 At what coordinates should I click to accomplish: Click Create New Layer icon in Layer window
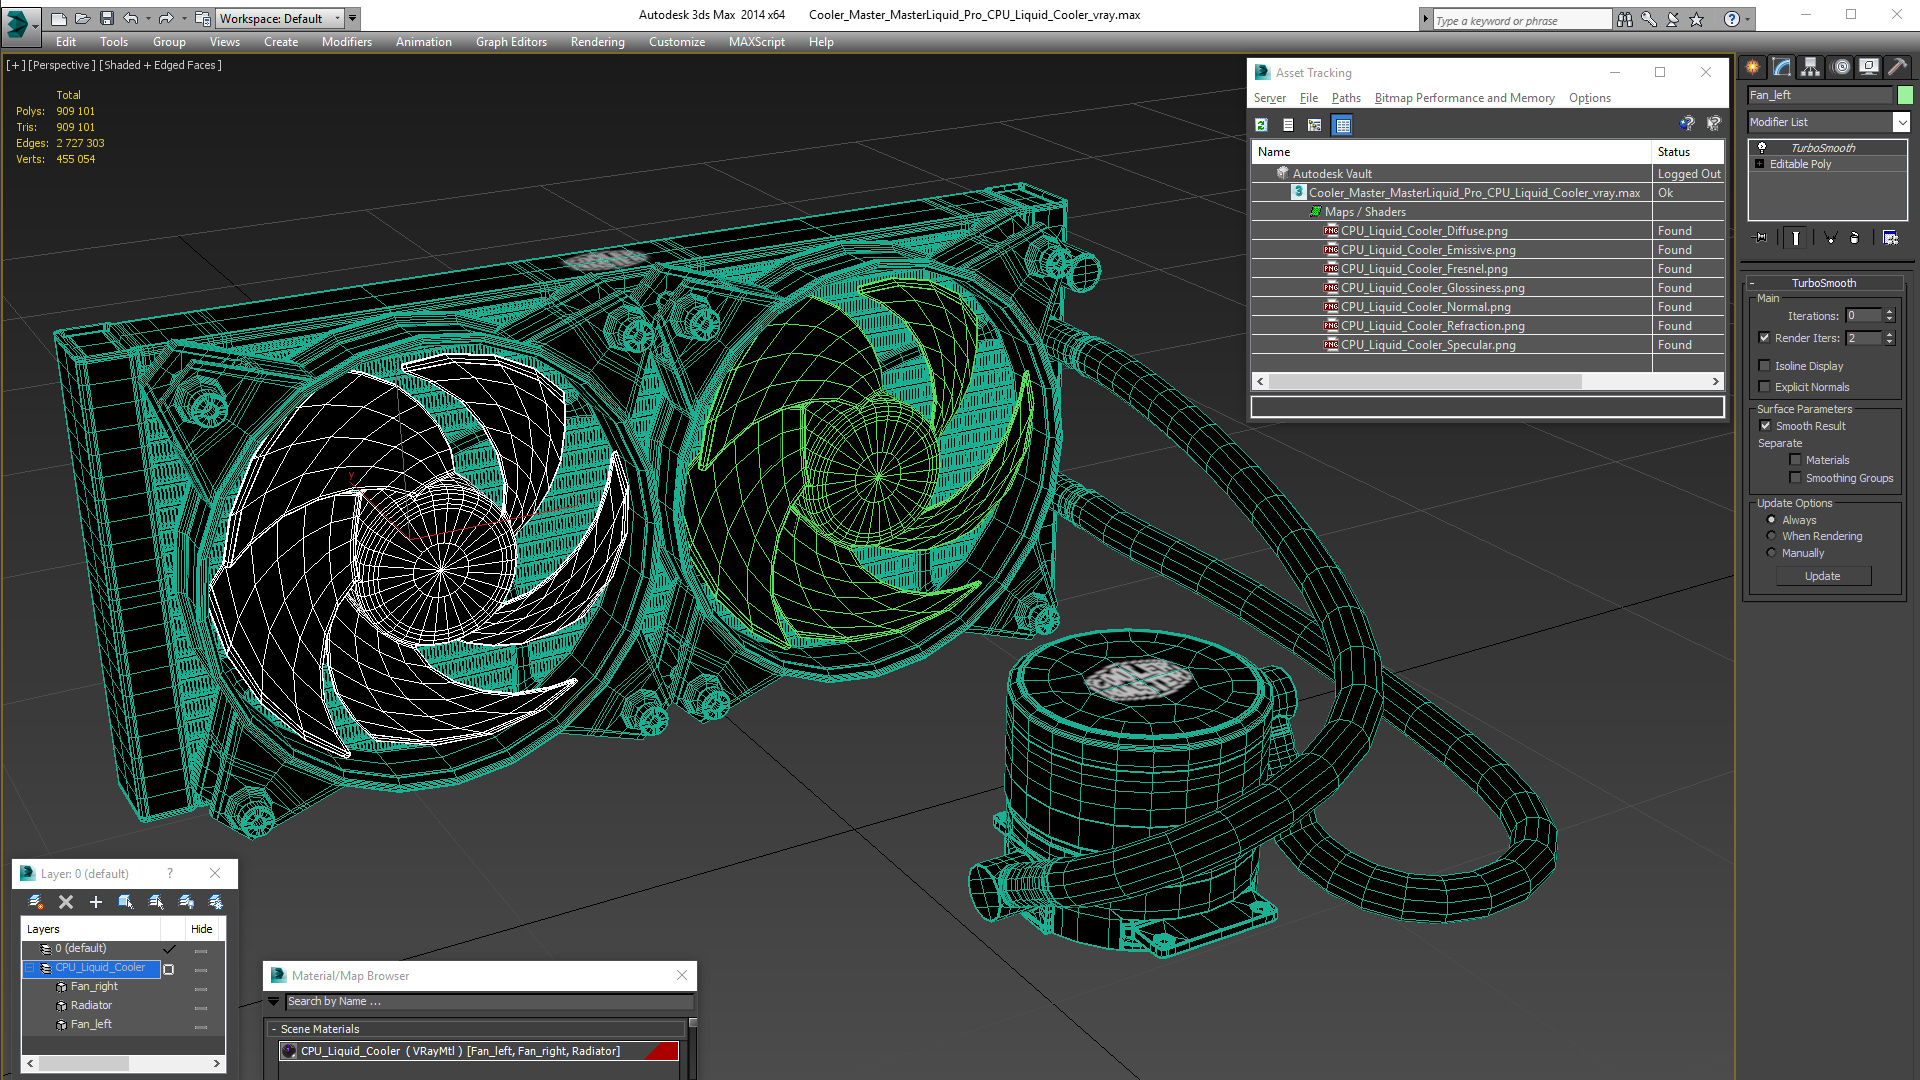coord(36,902)
